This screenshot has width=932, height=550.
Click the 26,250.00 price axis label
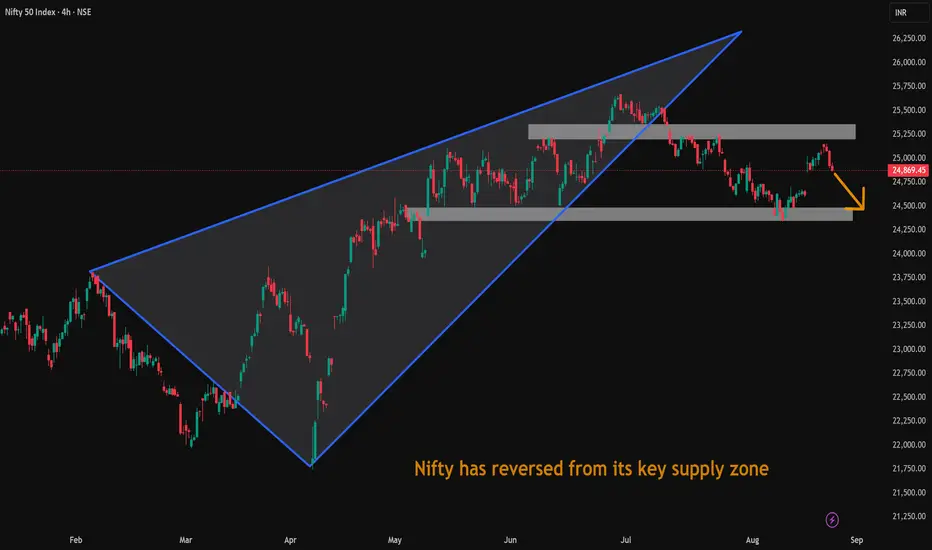click(x=909, y=38)
